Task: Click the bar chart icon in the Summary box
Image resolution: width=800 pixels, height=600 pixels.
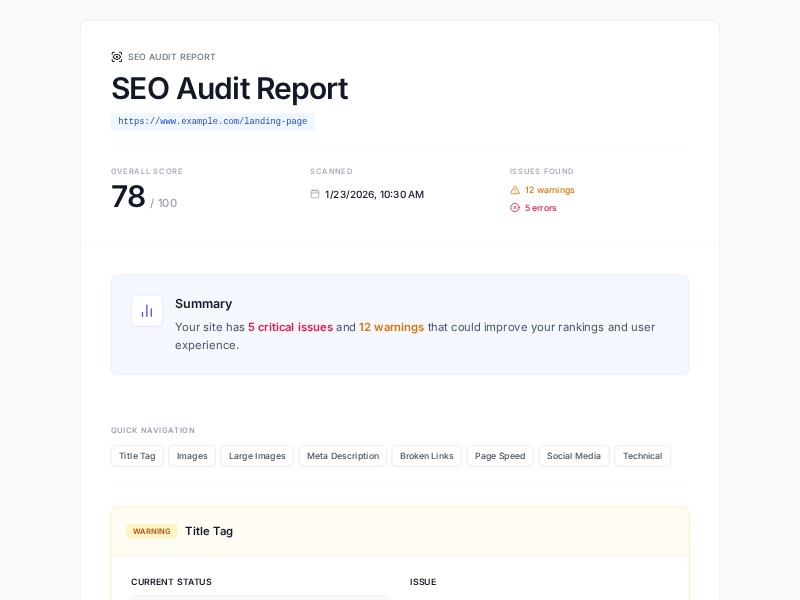Action: (147, 311)
